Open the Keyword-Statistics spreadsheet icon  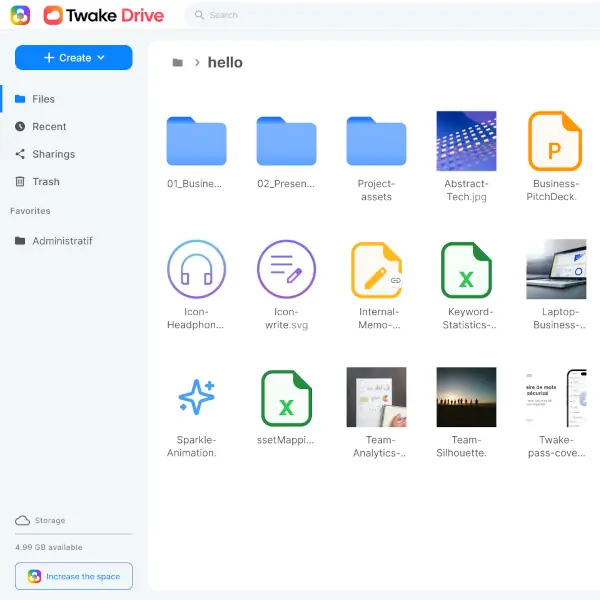(x=466, y=269)
